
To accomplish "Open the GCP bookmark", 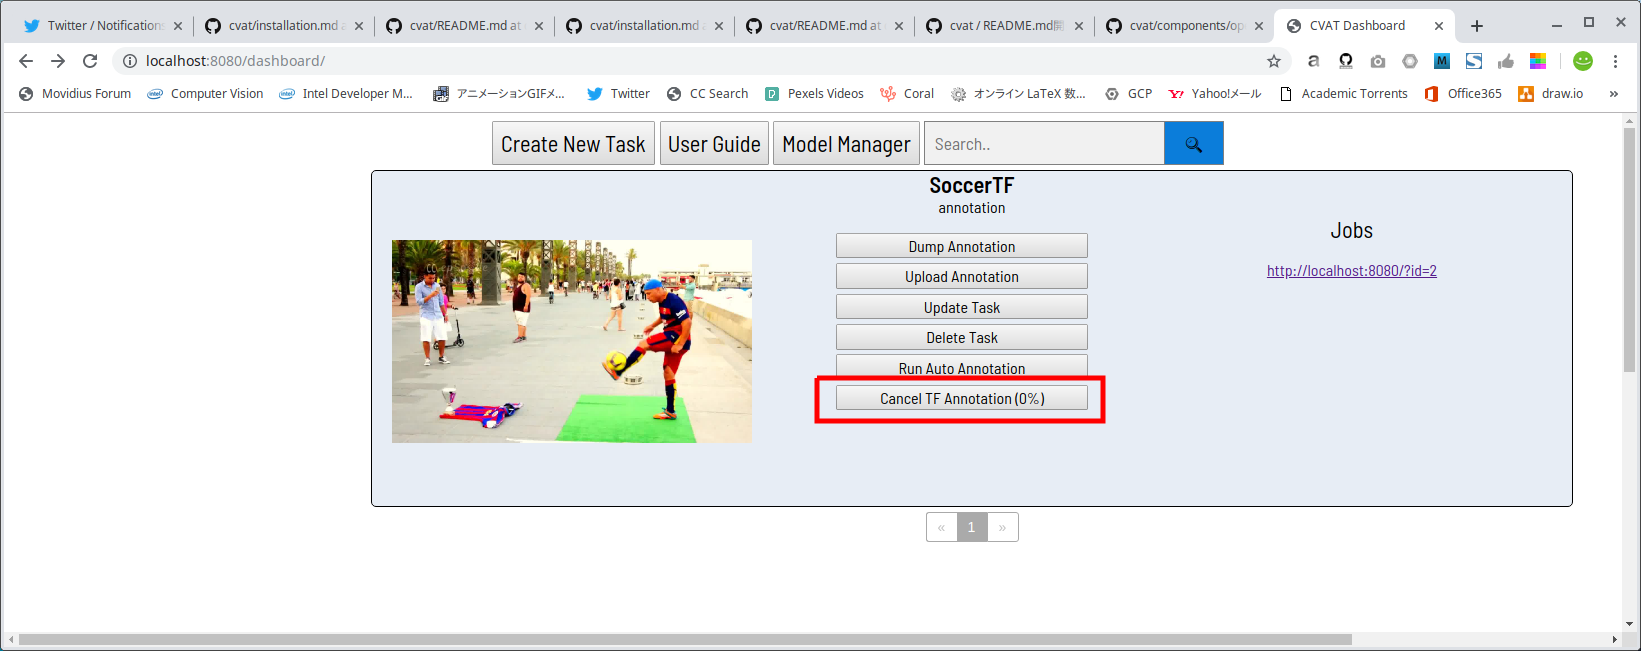I will pos(1128,94).
